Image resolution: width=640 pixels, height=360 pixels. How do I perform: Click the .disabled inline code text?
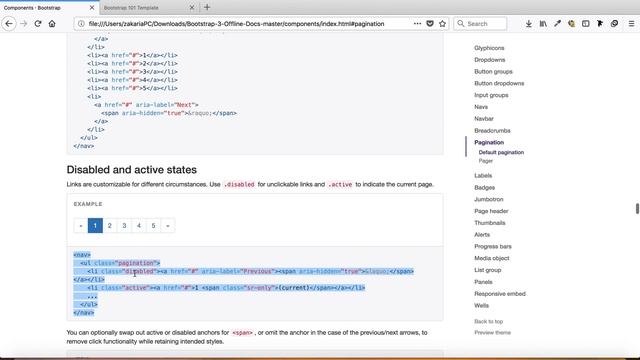[239, 184]
